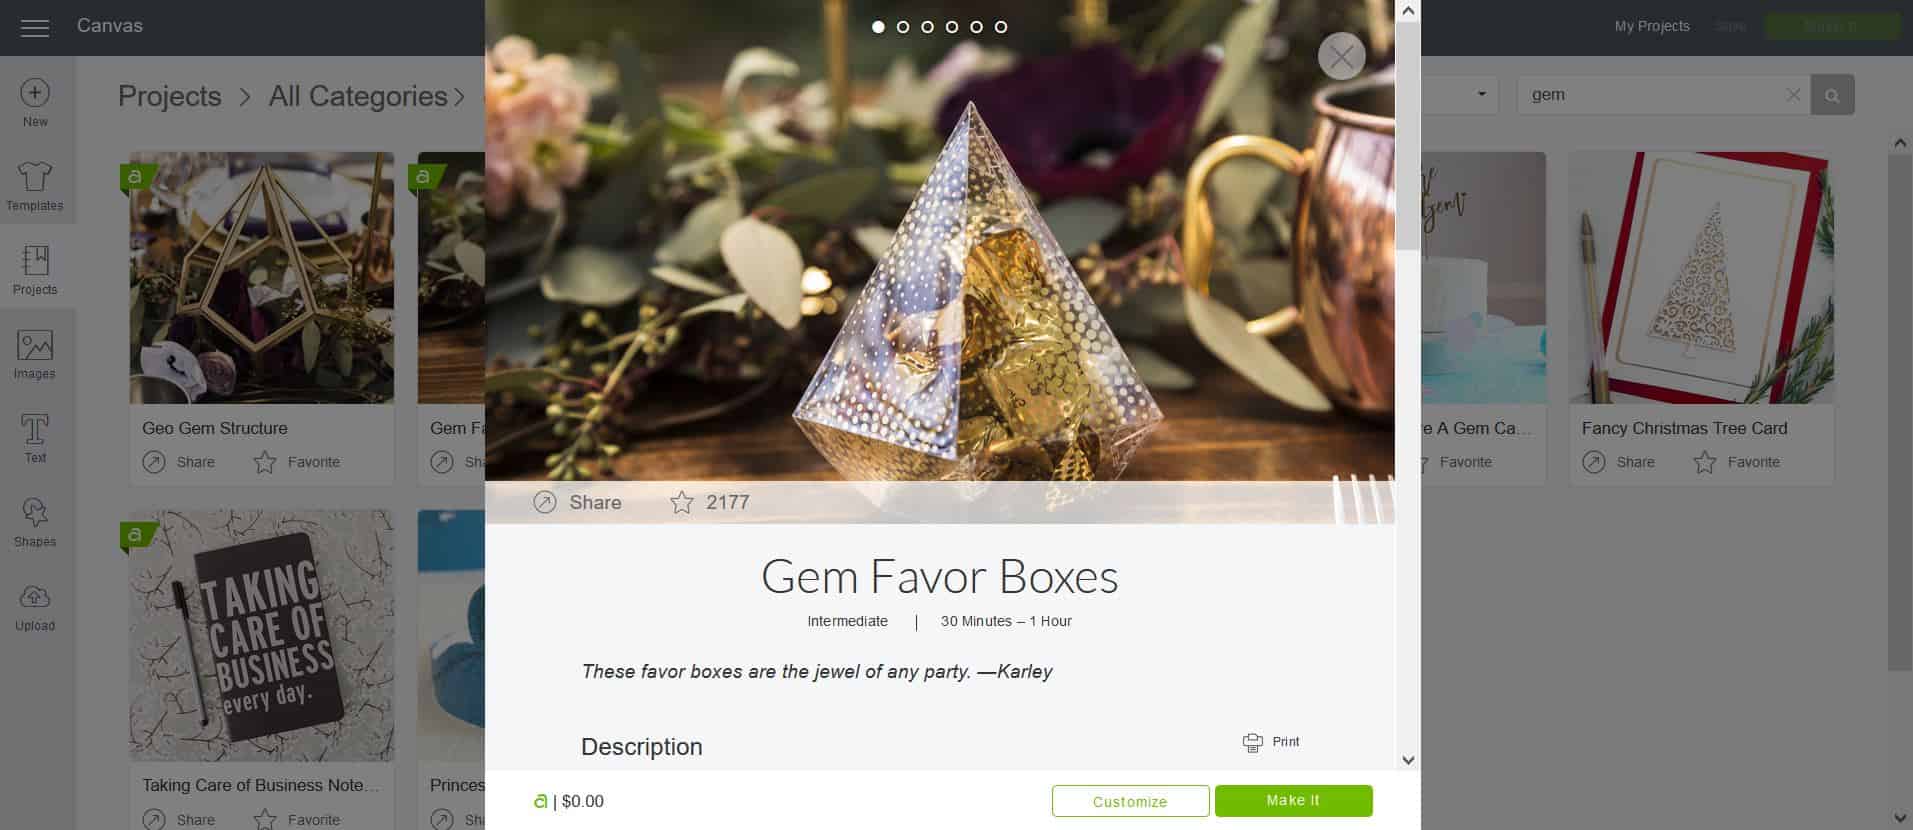Expand the dropdown beside the search box
This screenshot has height=830, width=1913.
click(1481, 94)
